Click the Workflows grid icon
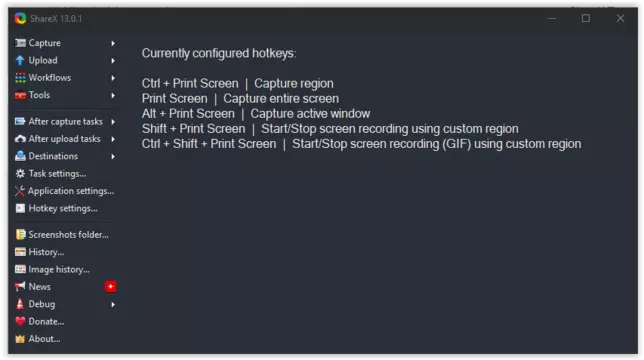Image resolution: width=644 pixels, height=360 pixels. [x=20, y=78]
